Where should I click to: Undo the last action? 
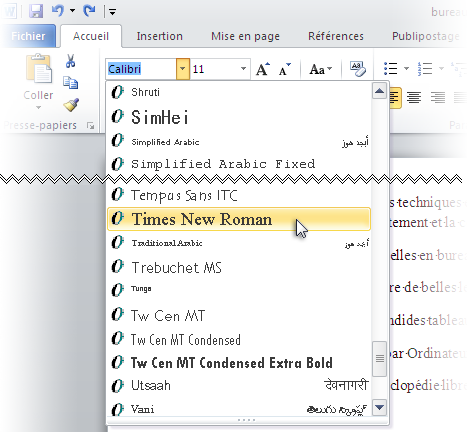pos(58,11)
